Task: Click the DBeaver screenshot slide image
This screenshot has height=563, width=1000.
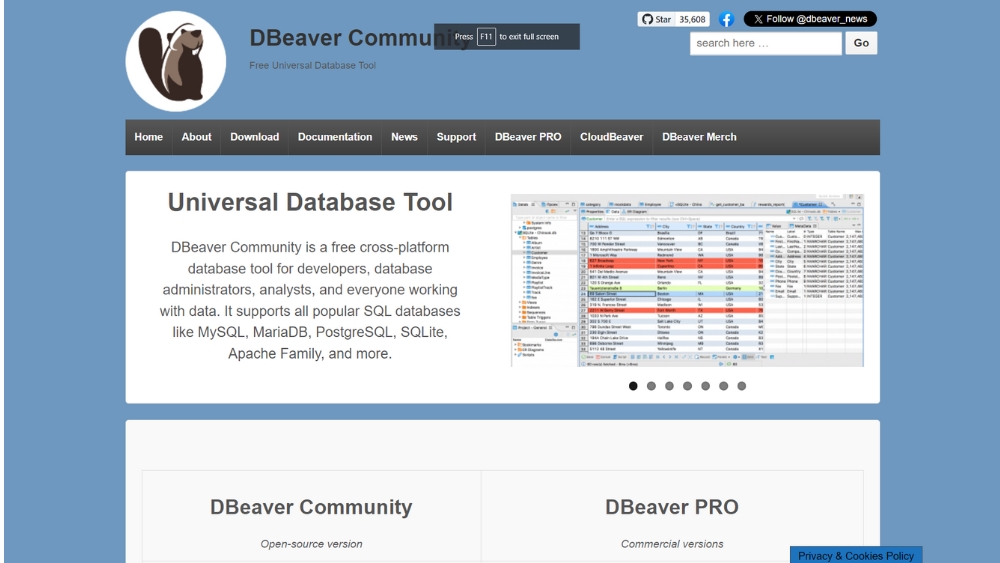Action: (687, 281)
